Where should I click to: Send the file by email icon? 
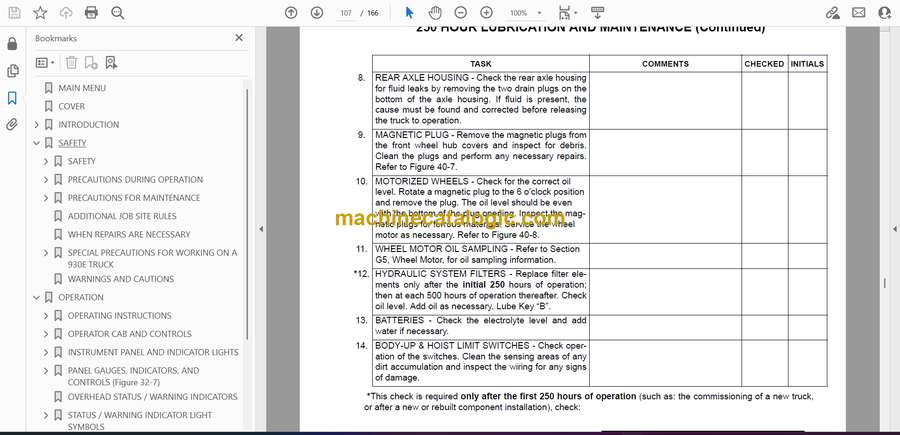859,13
